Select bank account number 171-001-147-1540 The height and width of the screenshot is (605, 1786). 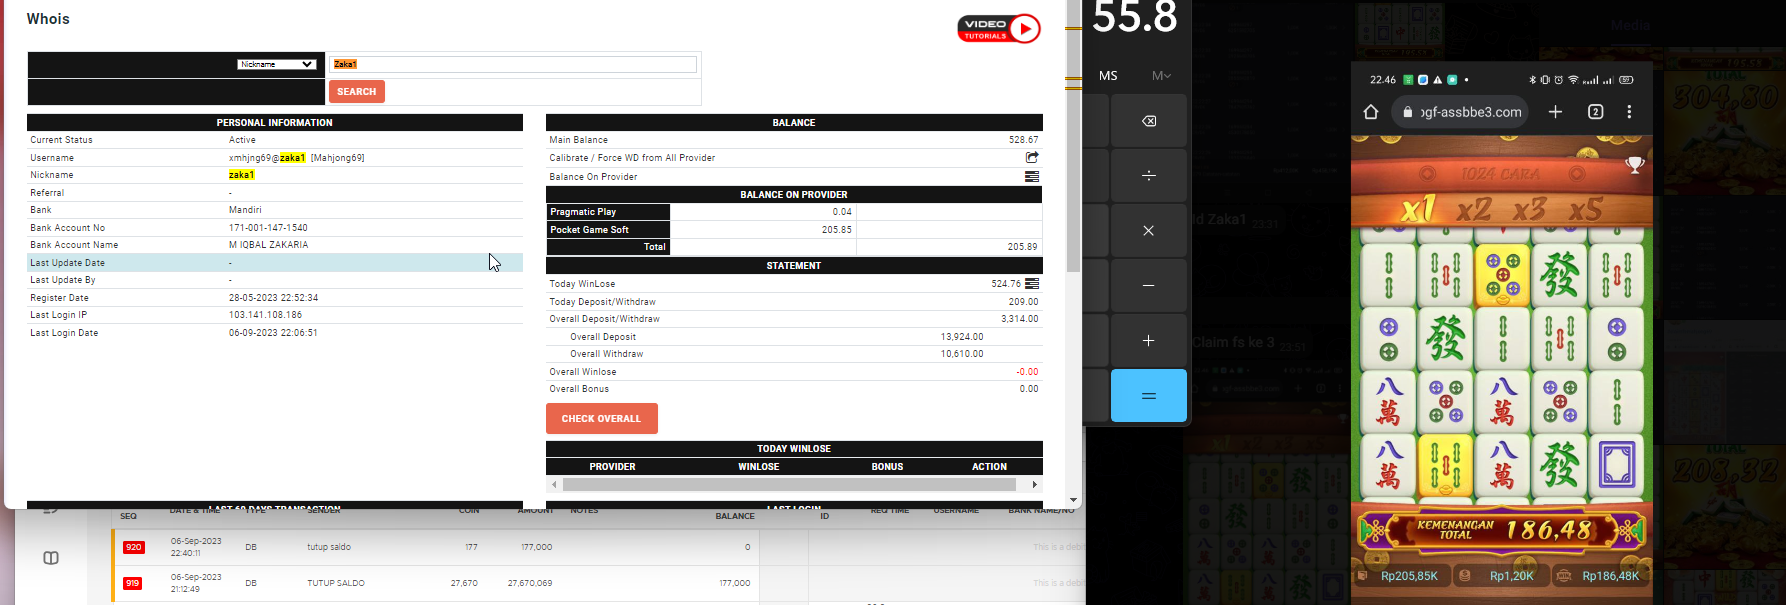[268, 228]
